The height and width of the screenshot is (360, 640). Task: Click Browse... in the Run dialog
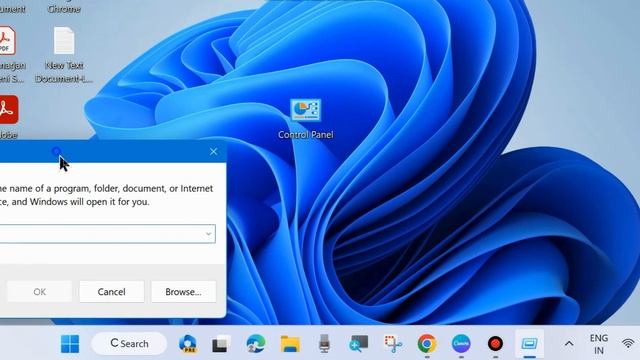pyautogui.click(x=183, y=291)
